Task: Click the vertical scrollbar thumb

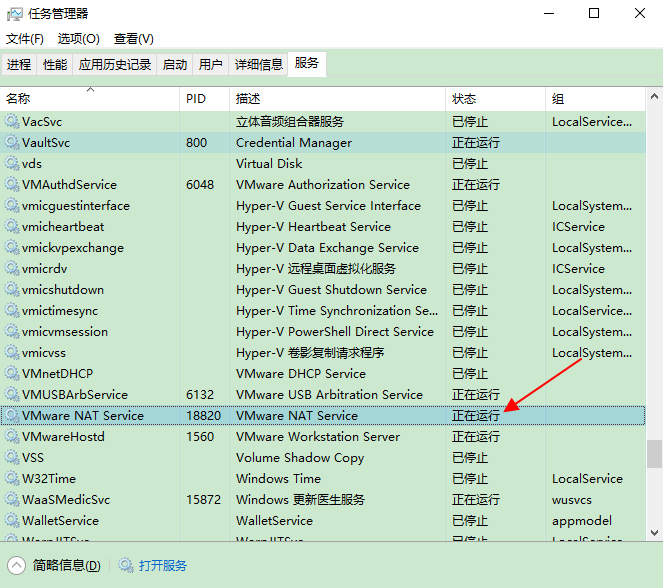Action: 654,454
